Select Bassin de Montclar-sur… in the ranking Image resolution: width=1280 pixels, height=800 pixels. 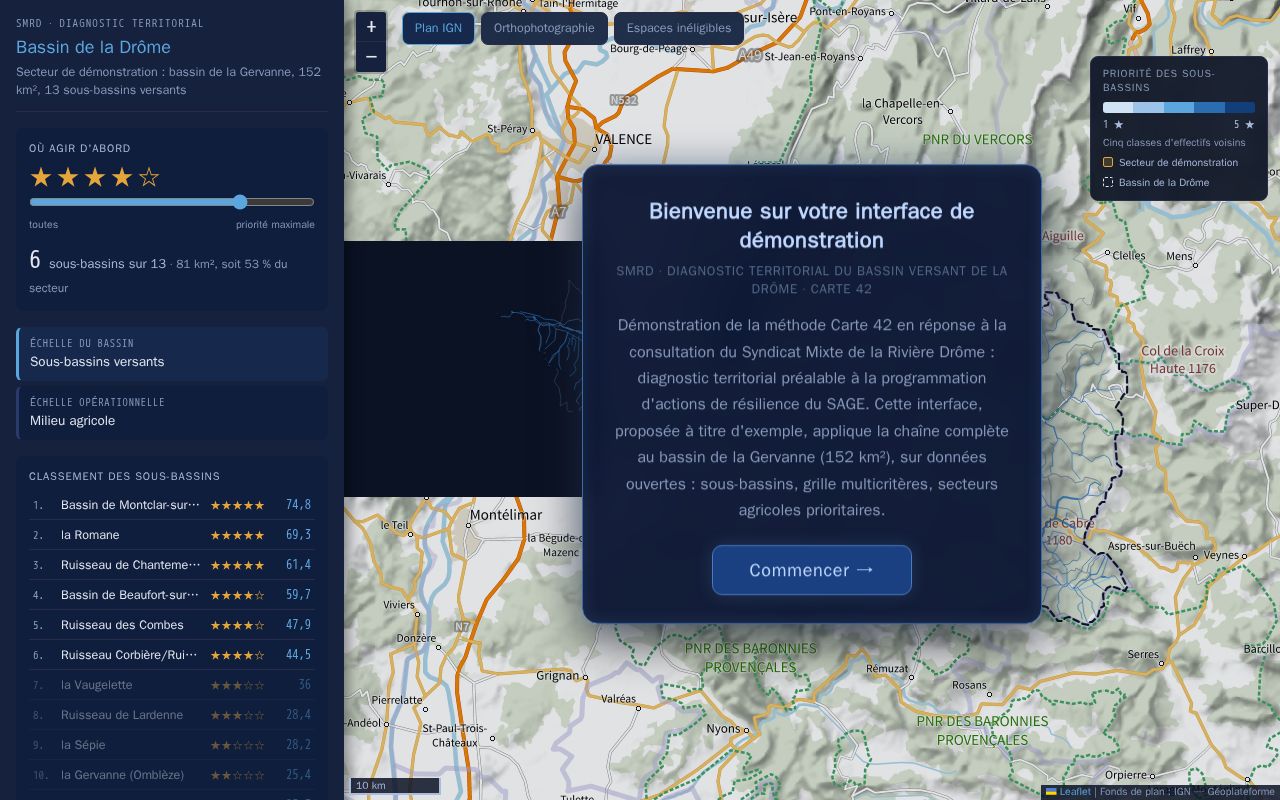click(x=172, y=505)
